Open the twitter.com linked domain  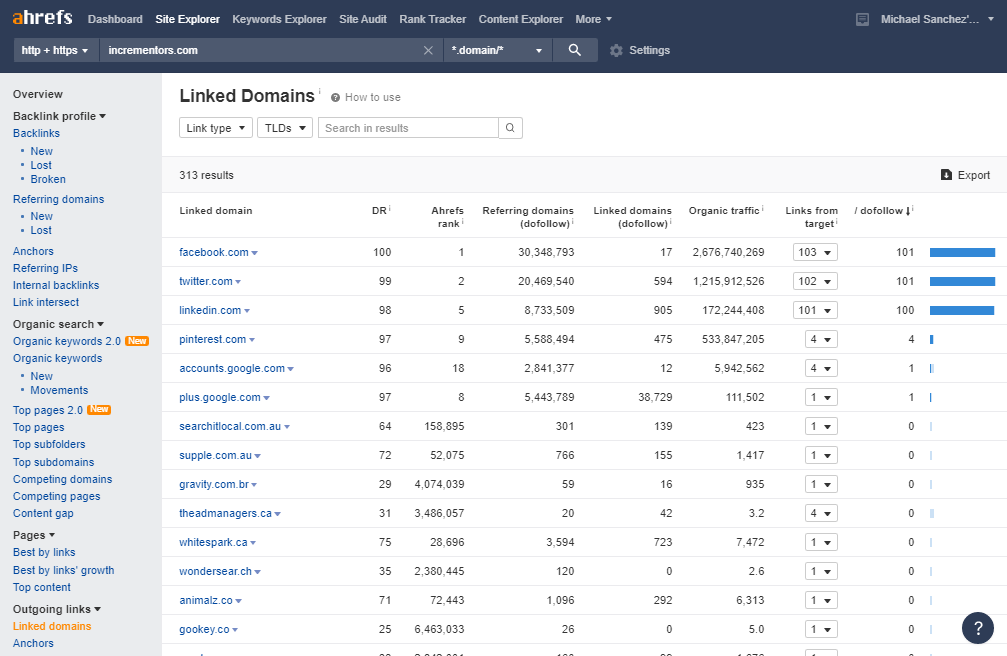206,281
